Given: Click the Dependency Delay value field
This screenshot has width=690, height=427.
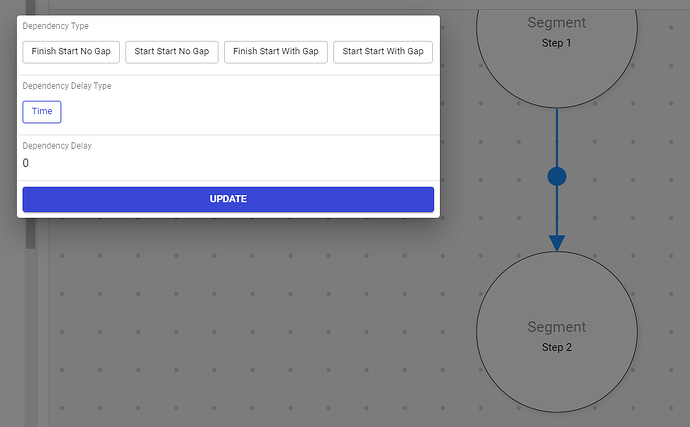Looking at the screenshot, I should [227, 163].
